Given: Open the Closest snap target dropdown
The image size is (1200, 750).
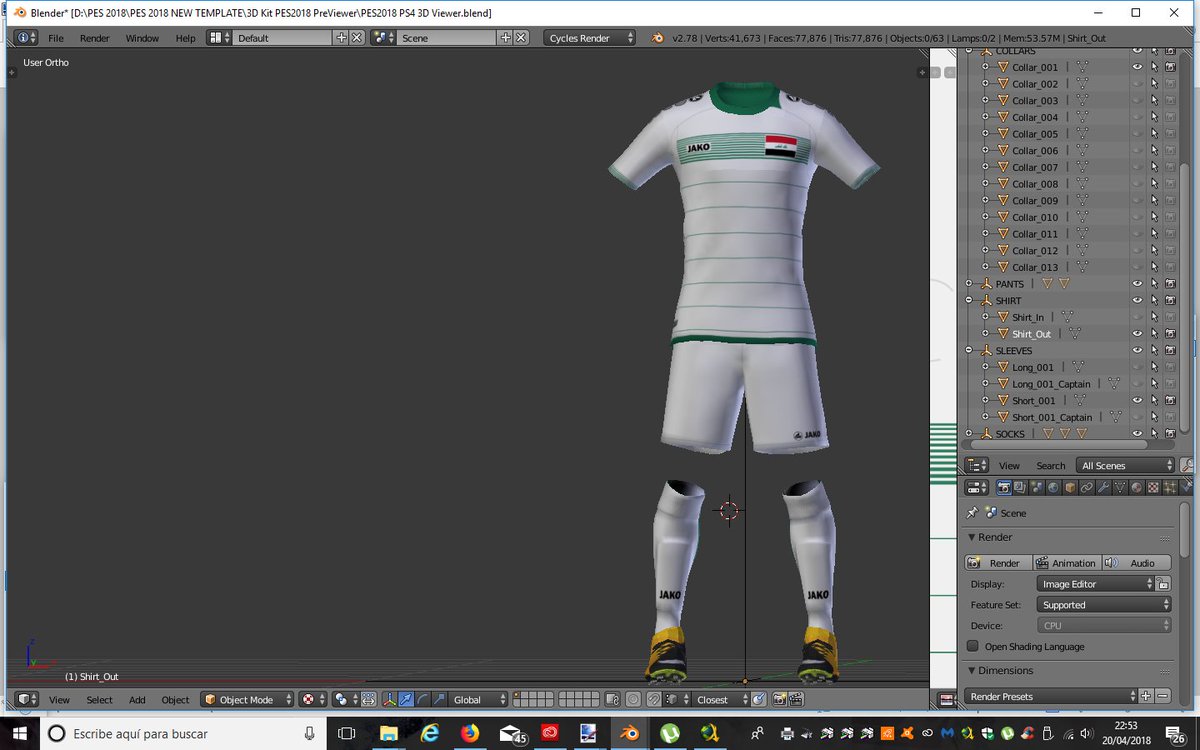Looking at the screenshot, I should (722, 700).
